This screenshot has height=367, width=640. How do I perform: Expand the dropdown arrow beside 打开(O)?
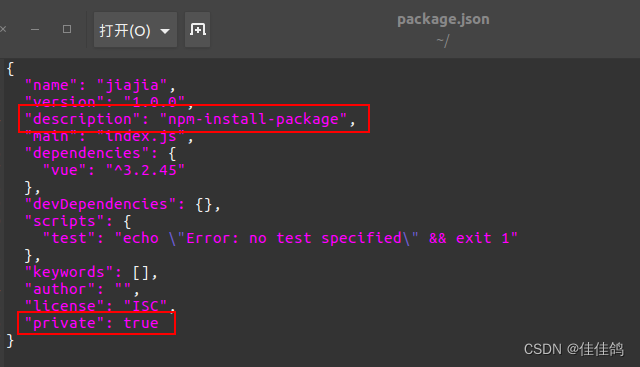165,31
